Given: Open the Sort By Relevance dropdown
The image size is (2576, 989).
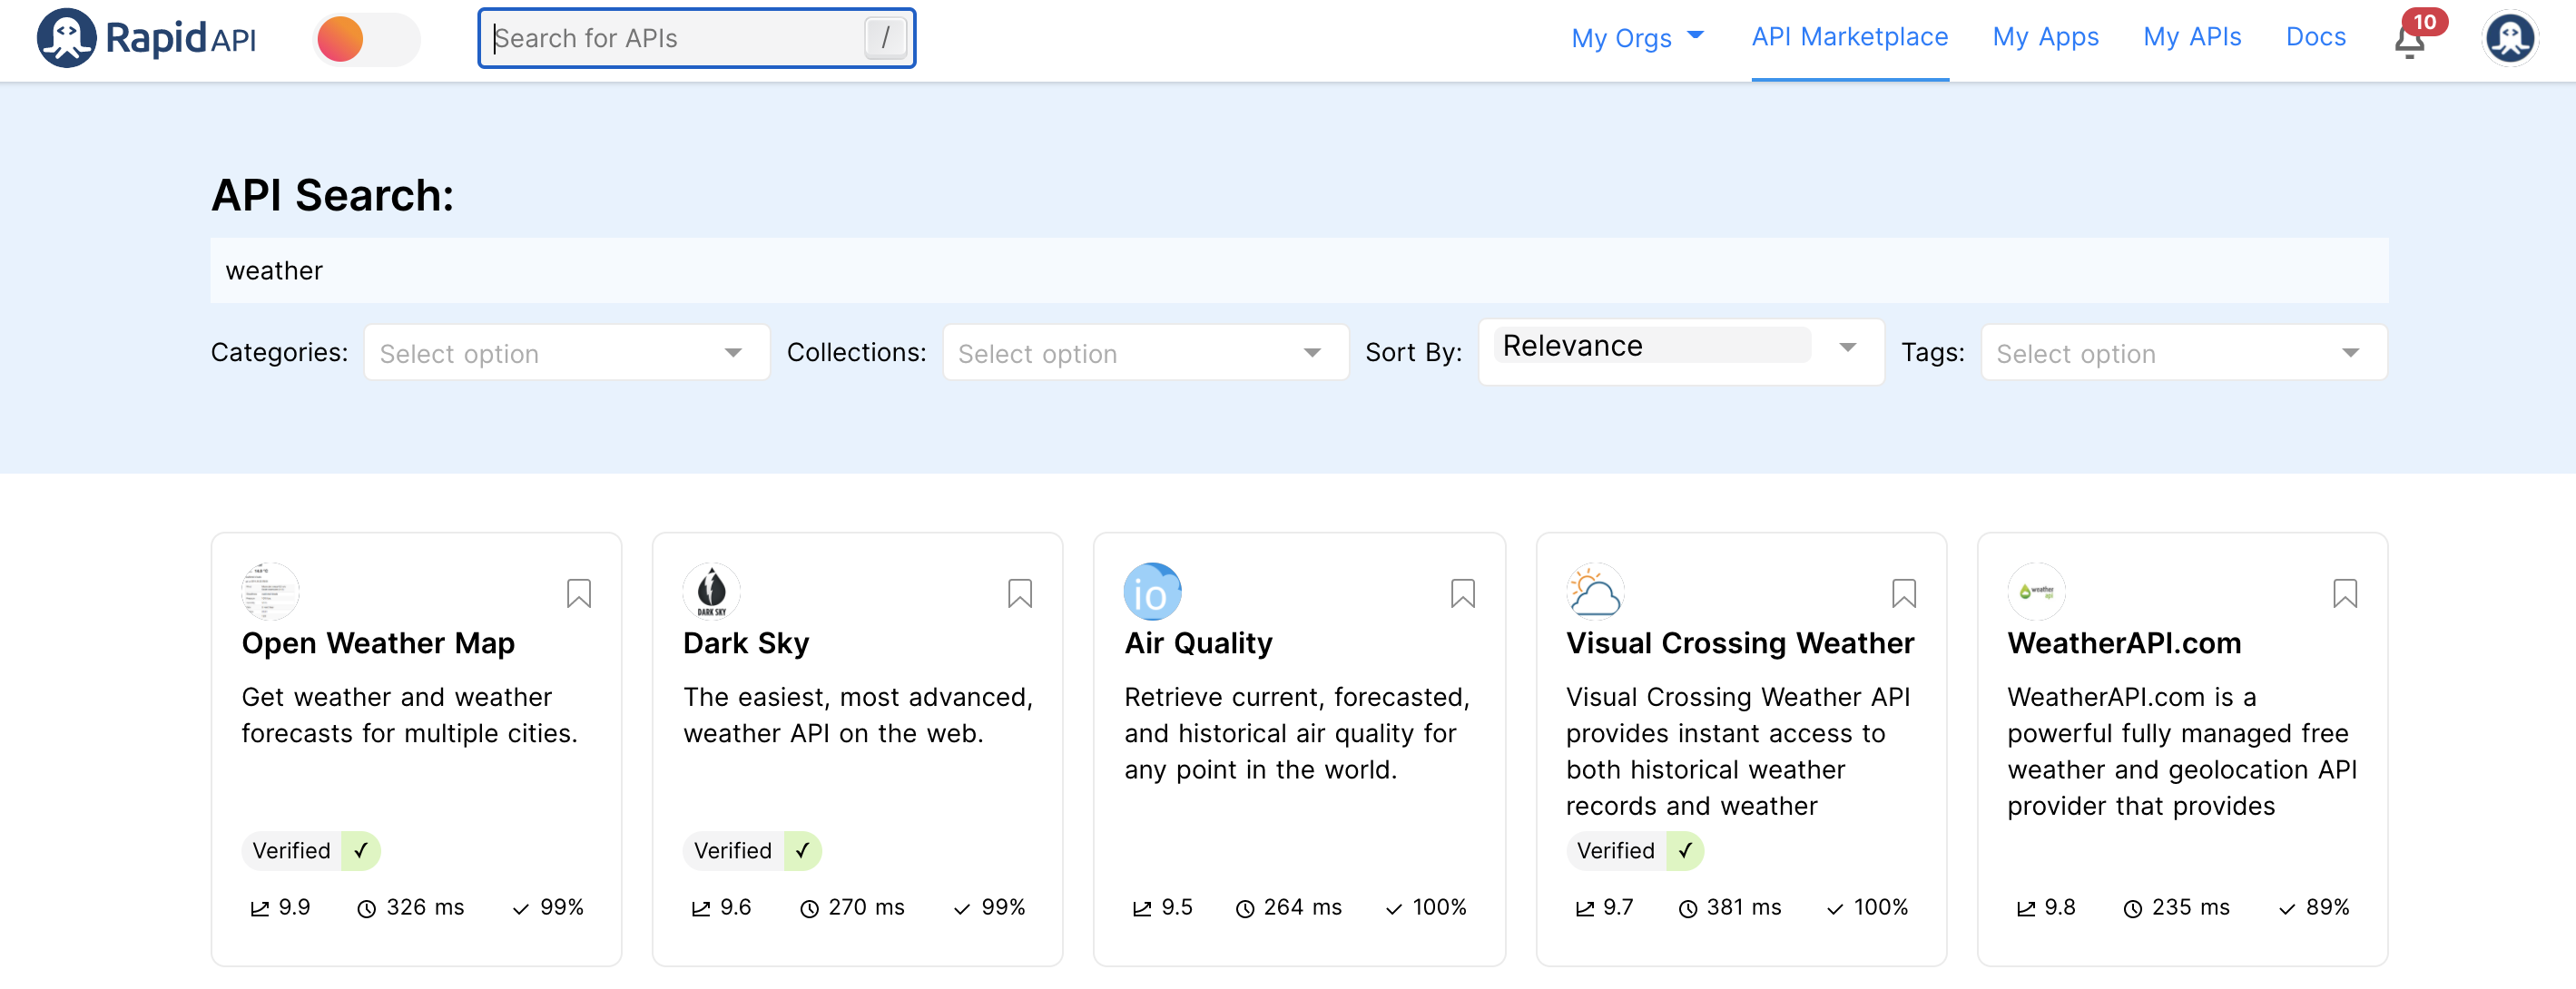Looking at the screenshot, I should tap(1680, 352).
